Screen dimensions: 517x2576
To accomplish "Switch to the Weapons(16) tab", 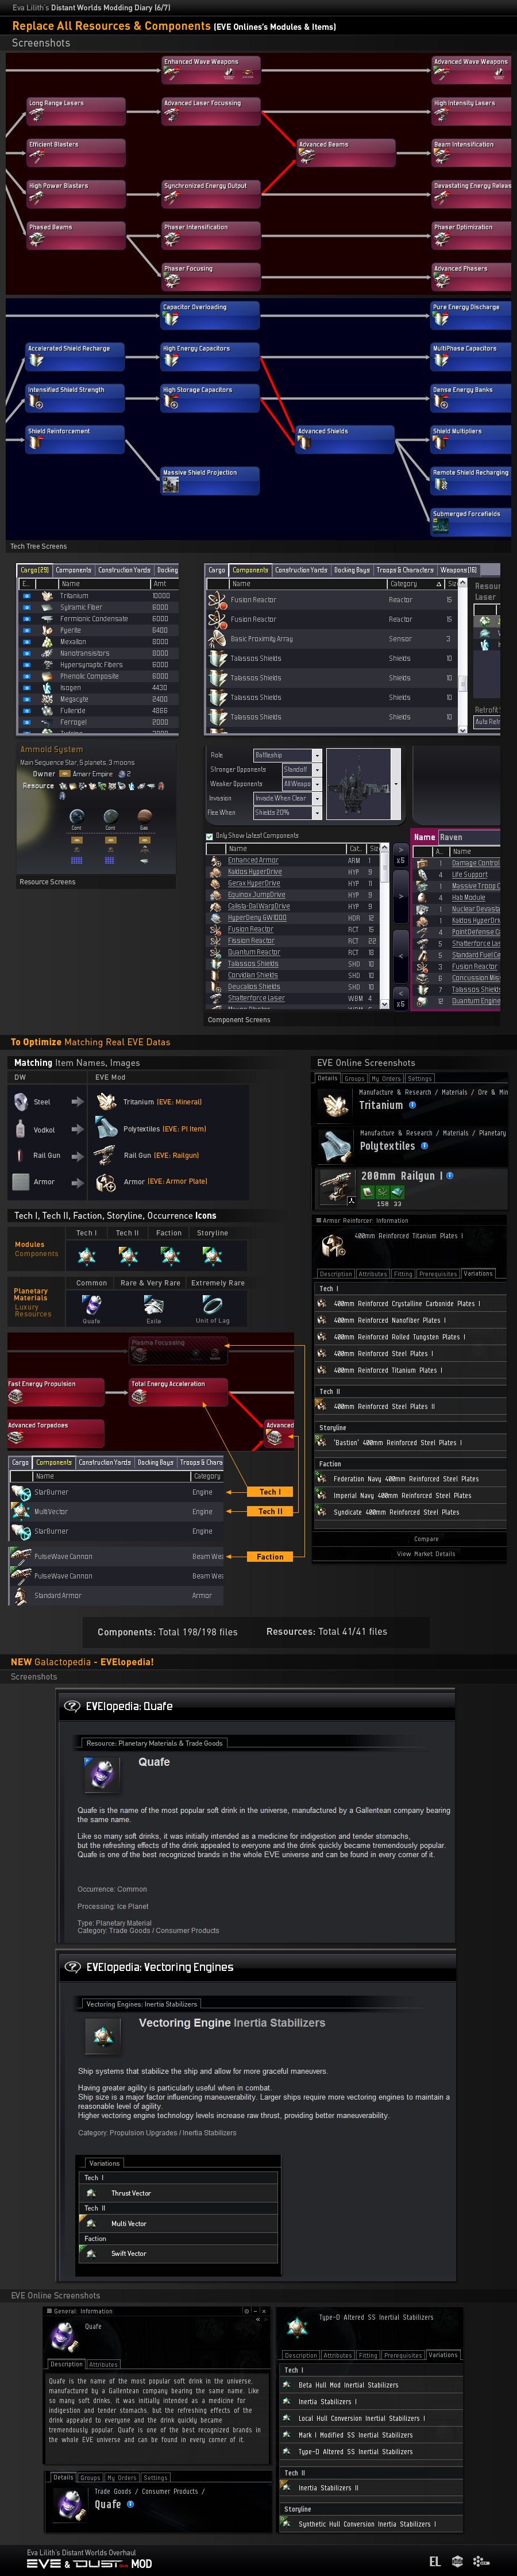I will pos(459,570).
